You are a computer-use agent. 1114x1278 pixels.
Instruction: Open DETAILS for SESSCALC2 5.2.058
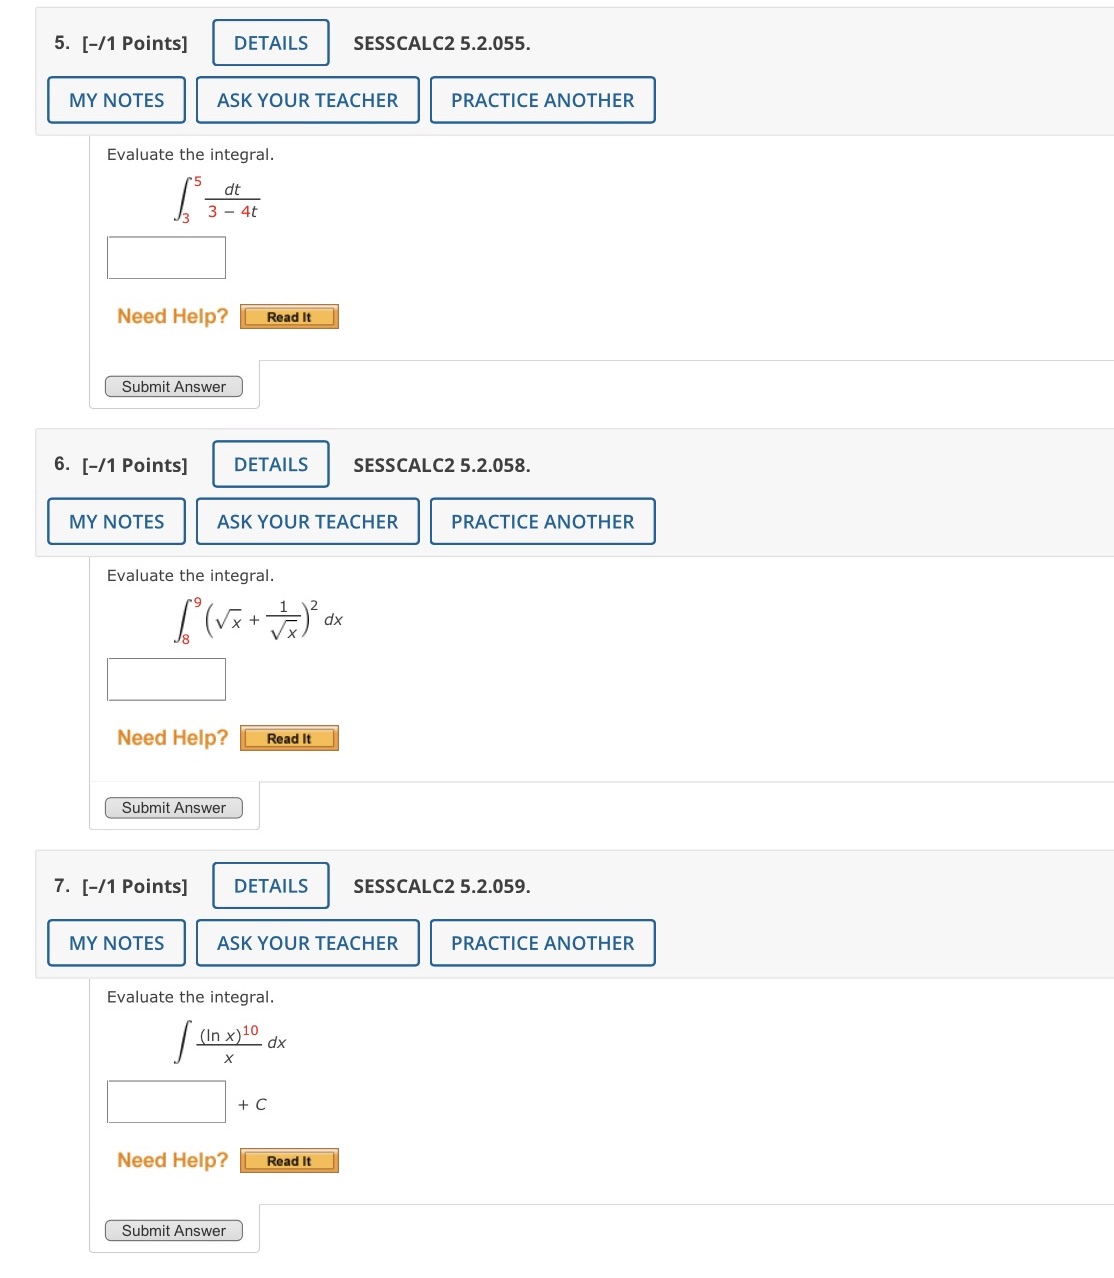269,464
